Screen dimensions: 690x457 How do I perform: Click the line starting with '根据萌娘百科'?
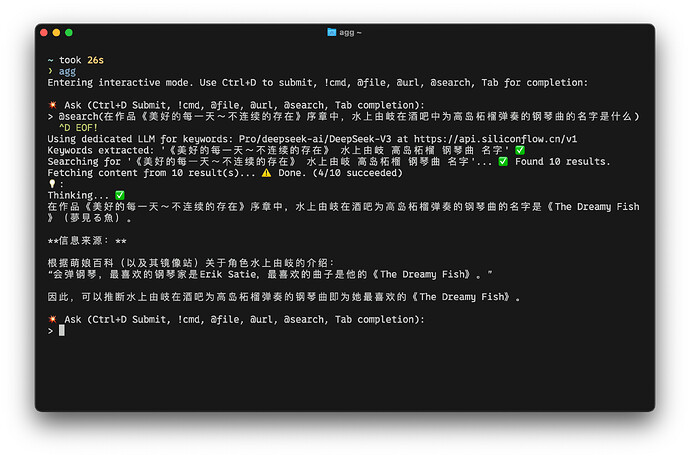191,263
